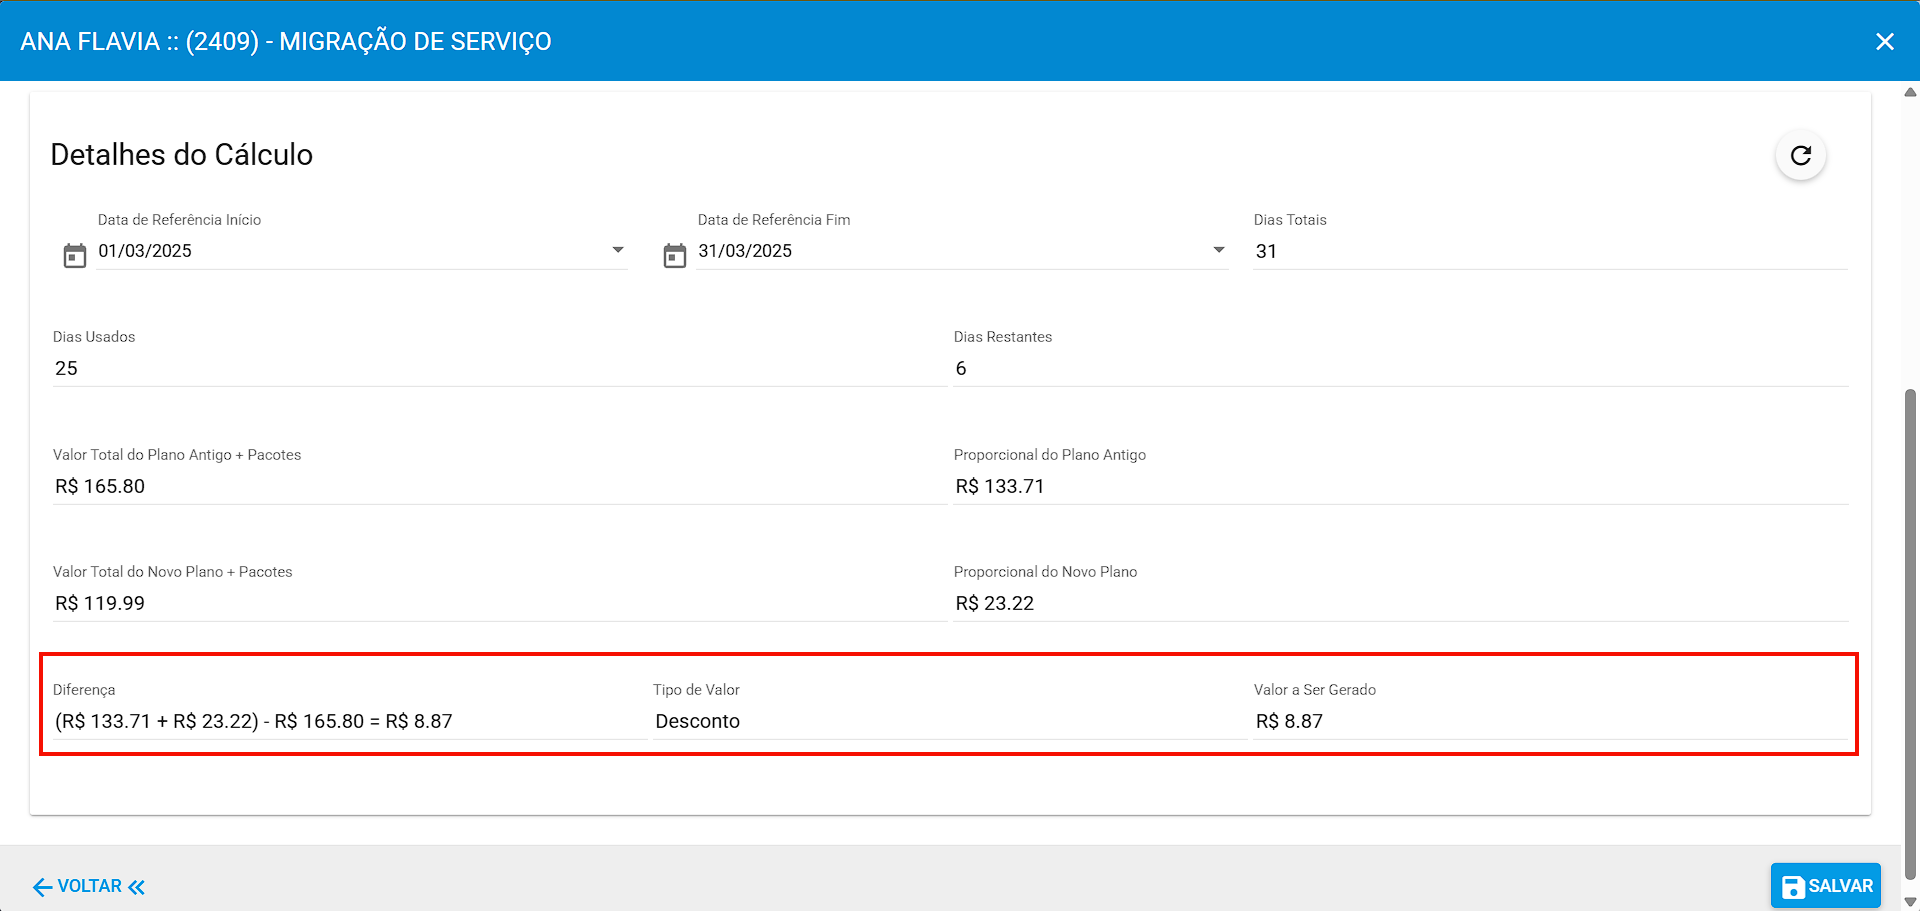Click the dialog title ANA FLAVIA :: (2409)

click(x=286, y=41)
